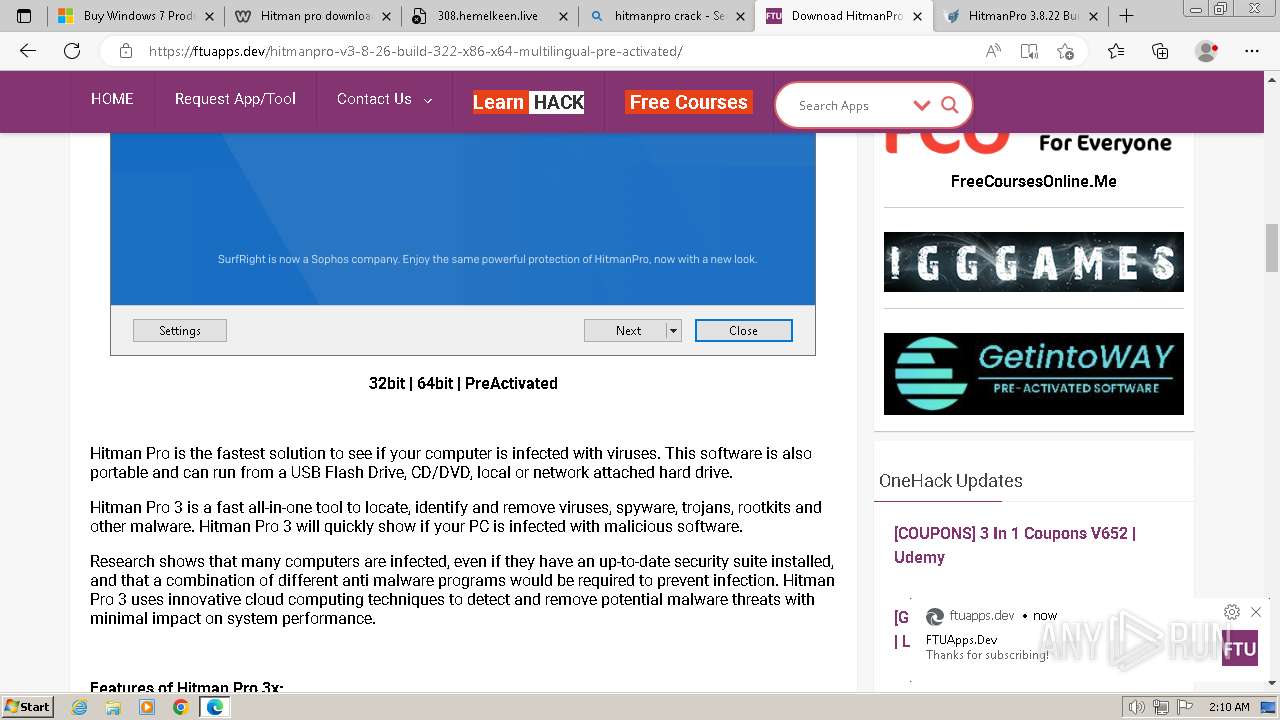1280x720 pixels.
Task: Click the page vertical scrollbar thumb
Action: (1272, 247)
